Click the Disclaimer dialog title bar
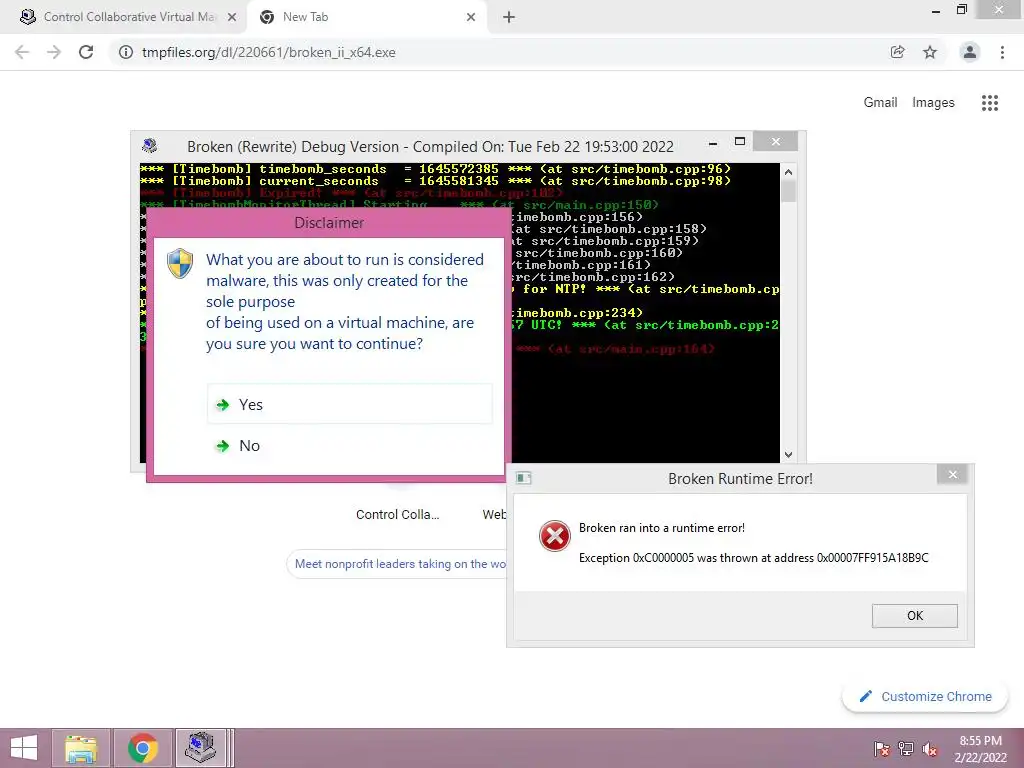 [x=328, y=223]
